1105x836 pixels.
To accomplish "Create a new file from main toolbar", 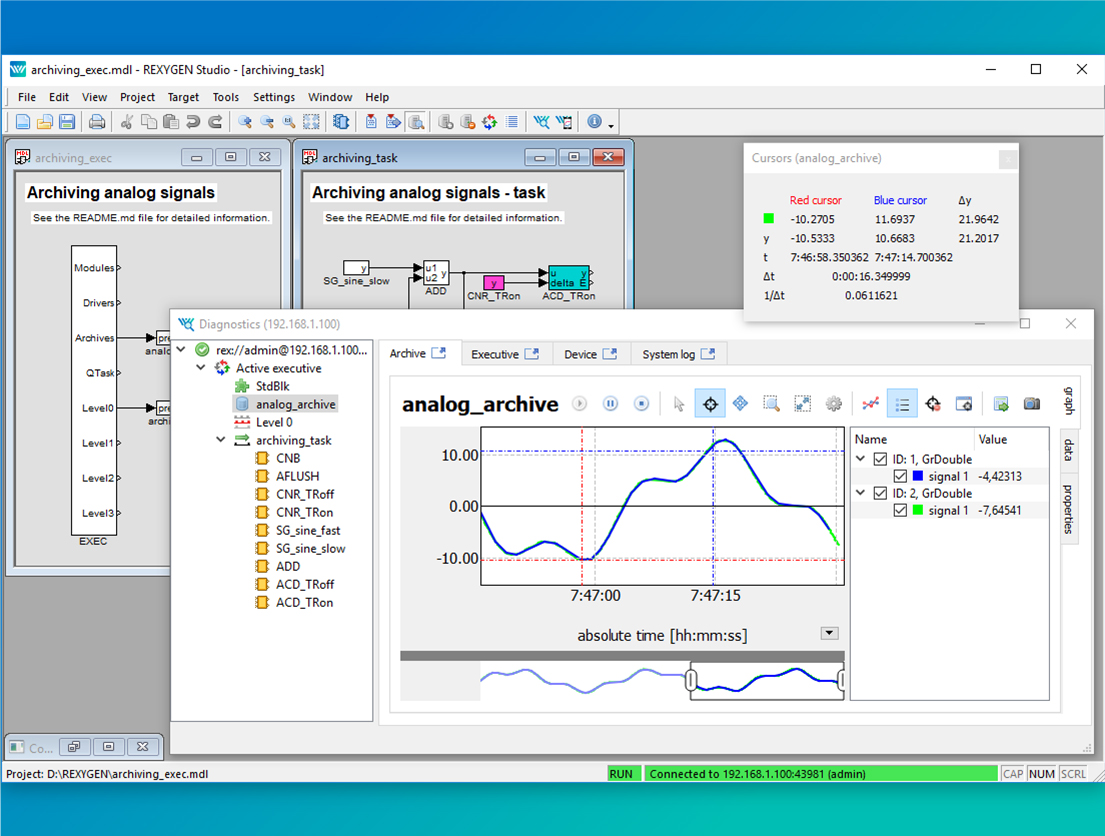I will coord(23,122).
